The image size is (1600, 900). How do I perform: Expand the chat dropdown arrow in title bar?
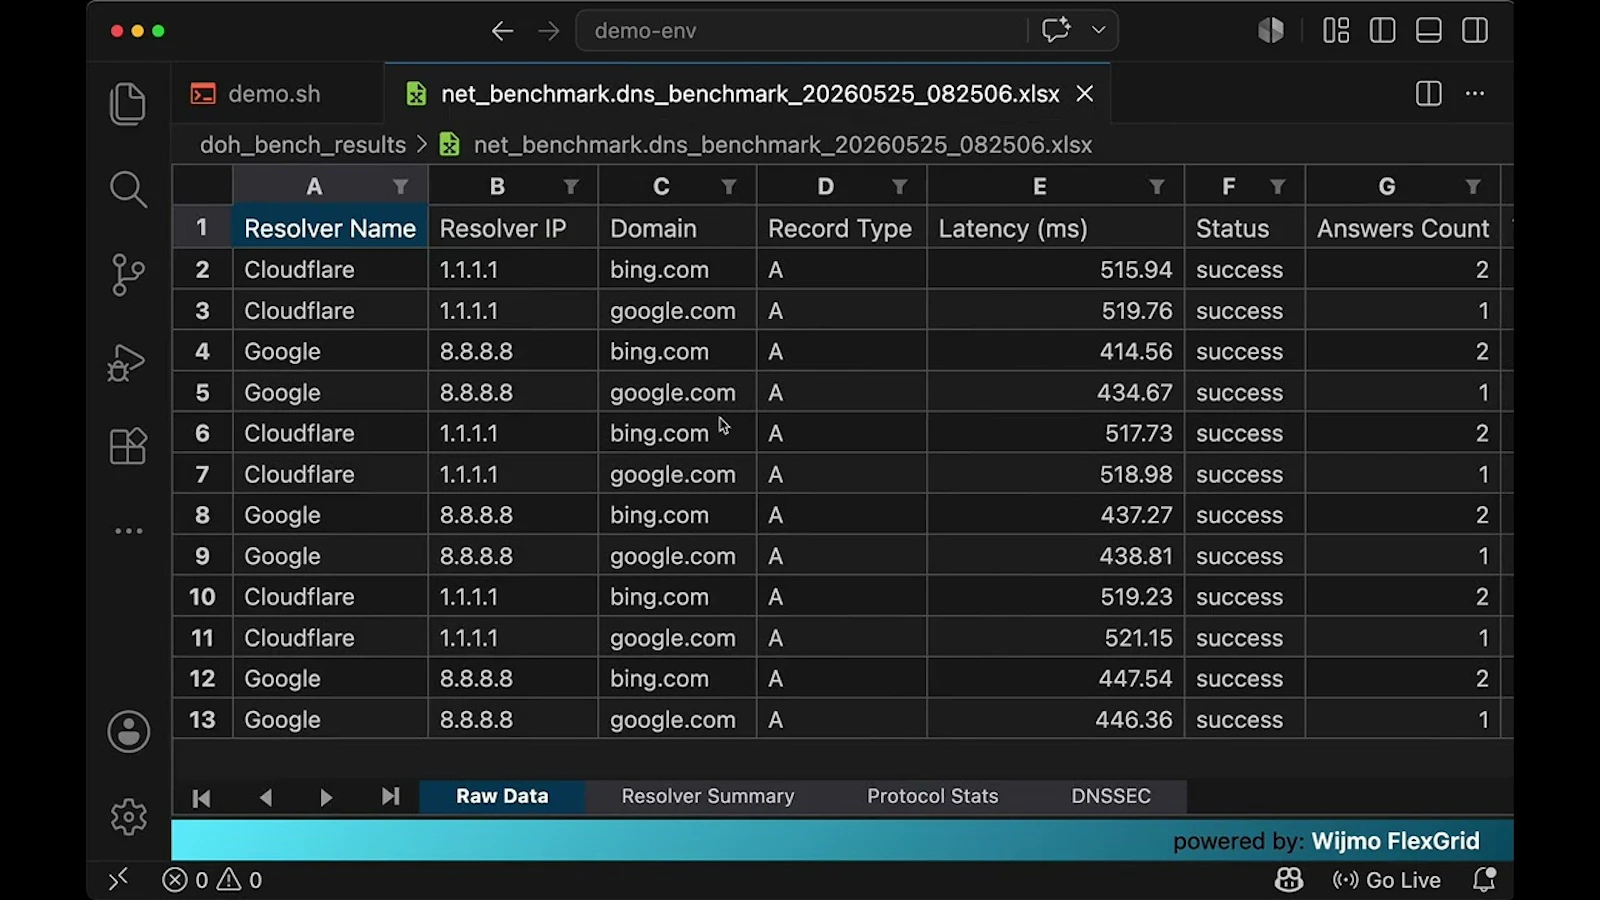[x=1098, y=30]
